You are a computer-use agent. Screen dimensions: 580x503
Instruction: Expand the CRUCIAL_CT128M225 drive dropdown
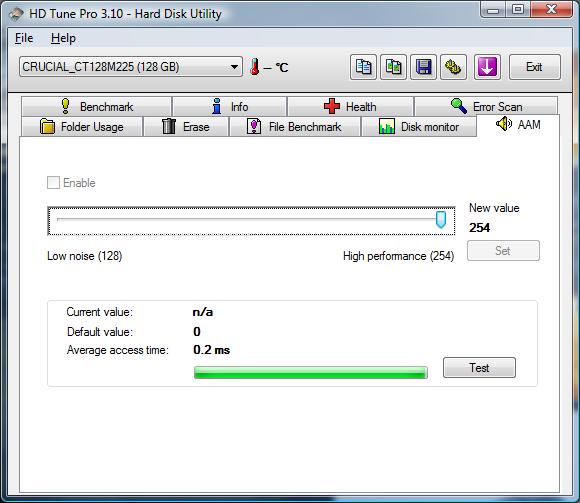click(131, 67)
